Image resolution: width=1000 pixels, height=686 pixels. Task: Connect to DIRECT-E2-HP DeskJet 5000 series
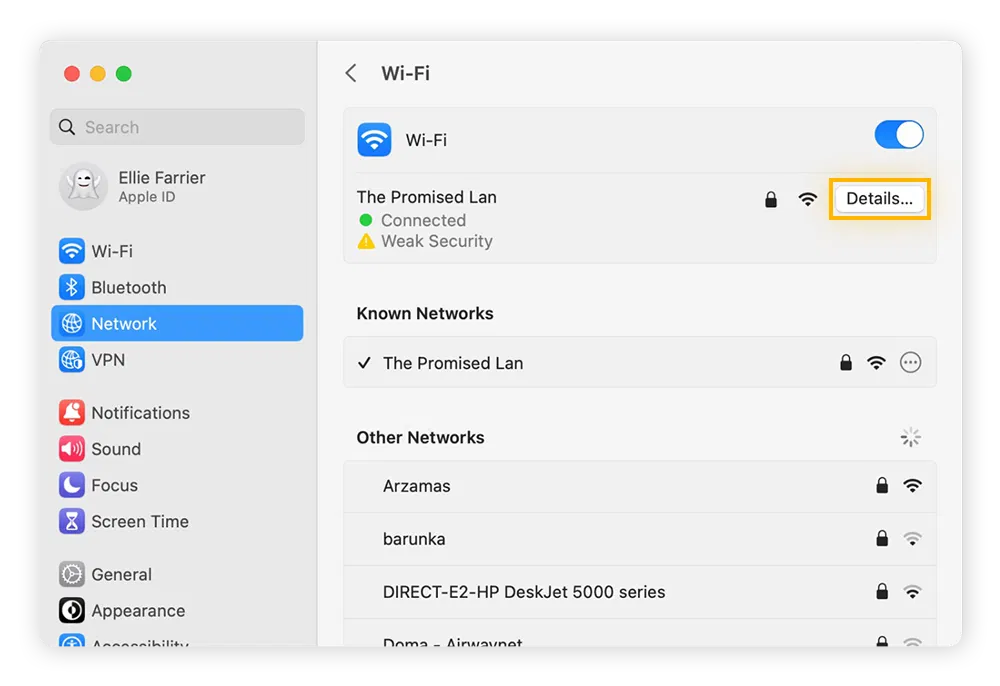tap(640, 592)
